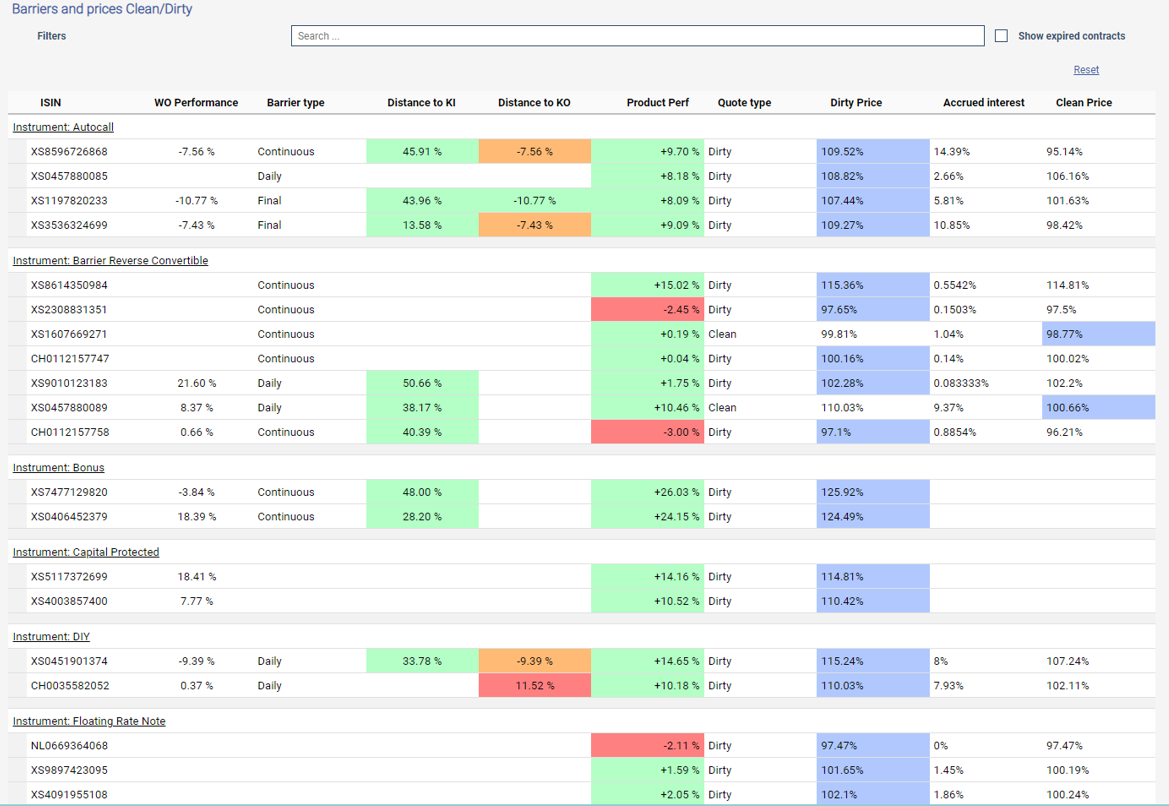Select ISIN XS7477129820
This screenshot has width=1169, height=806.
point(69,492)
